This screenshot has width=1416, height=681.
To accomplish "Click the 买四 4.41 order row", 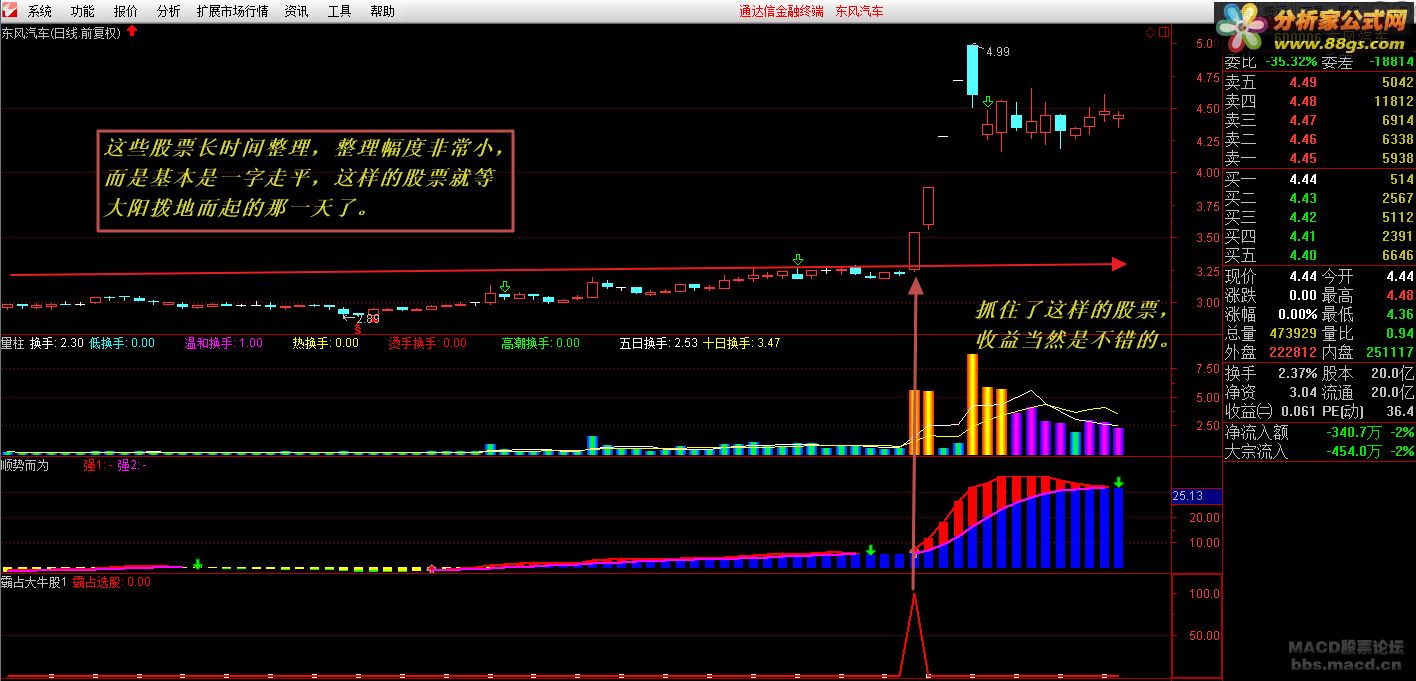I will point(1319,236).
